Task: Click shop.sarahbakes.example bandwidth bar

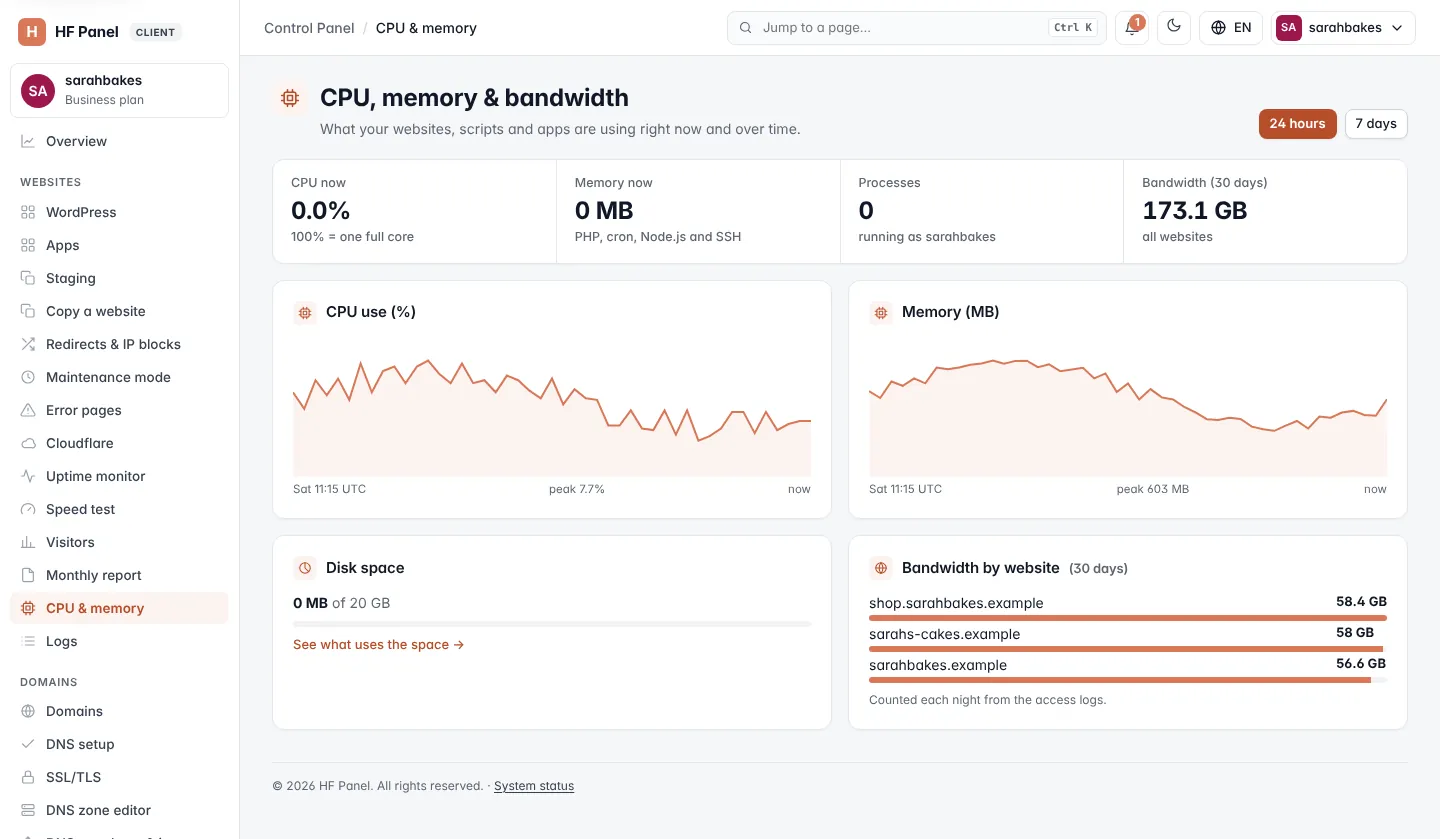Action: coord(1128,618)
